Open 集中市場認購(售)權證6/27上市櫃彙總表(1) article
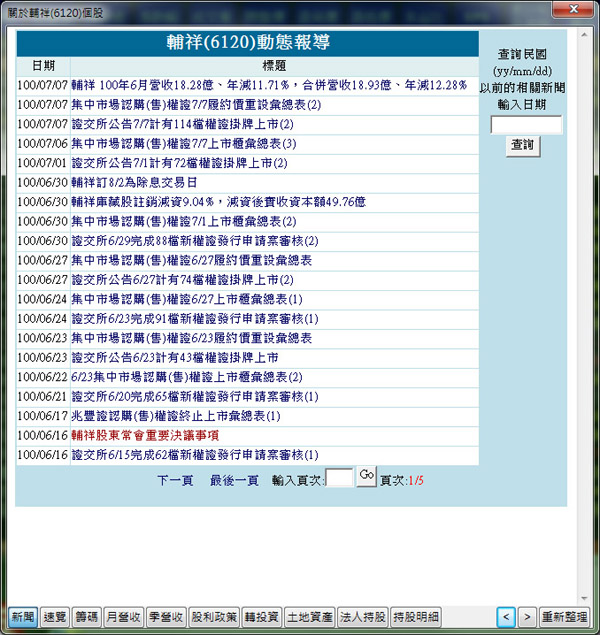The width and height of the screenshot is (600, 635). [187, 299]
